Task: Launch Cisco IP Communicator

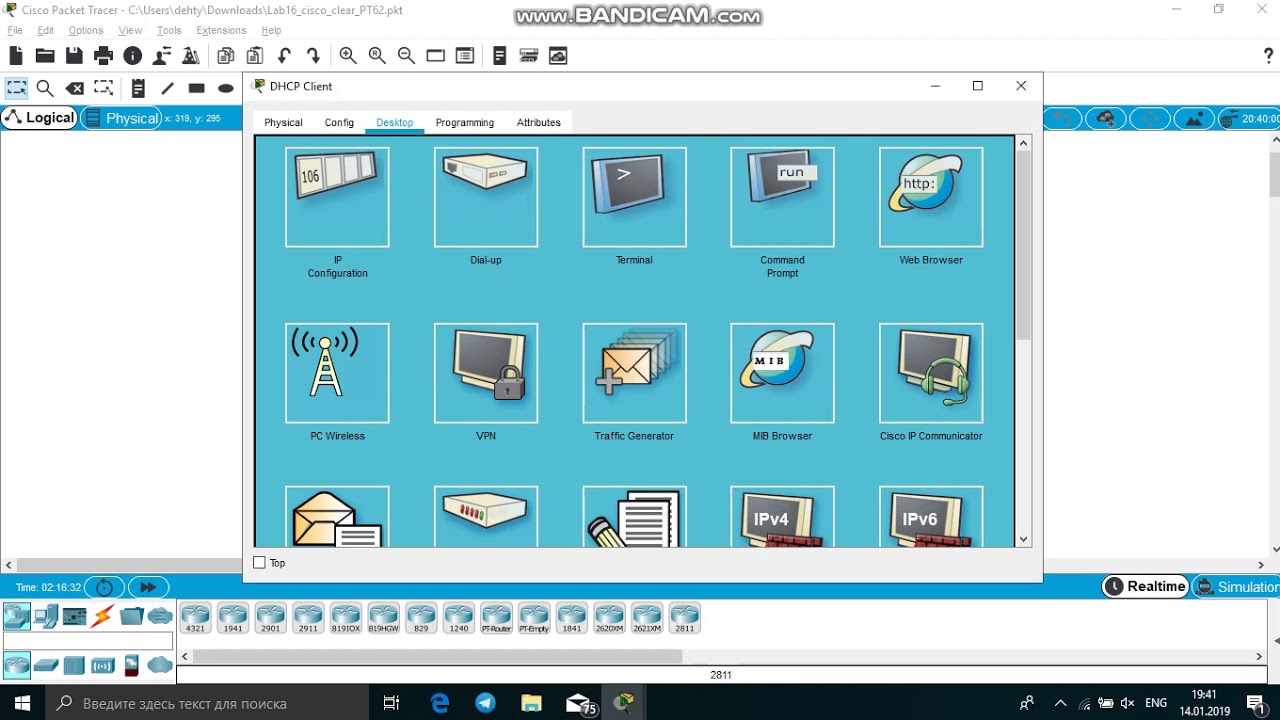Action: [x=931, y=373]
